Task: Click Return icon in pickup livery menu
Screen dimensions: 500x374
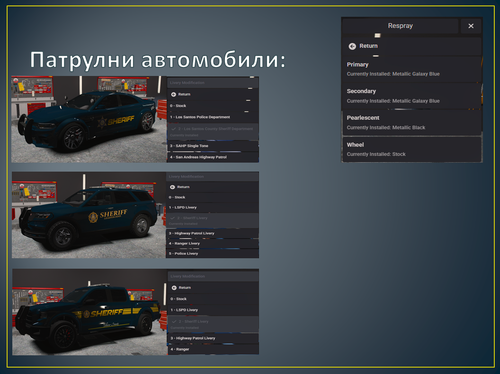Action: pyautogui.click(x=174, y=288)
